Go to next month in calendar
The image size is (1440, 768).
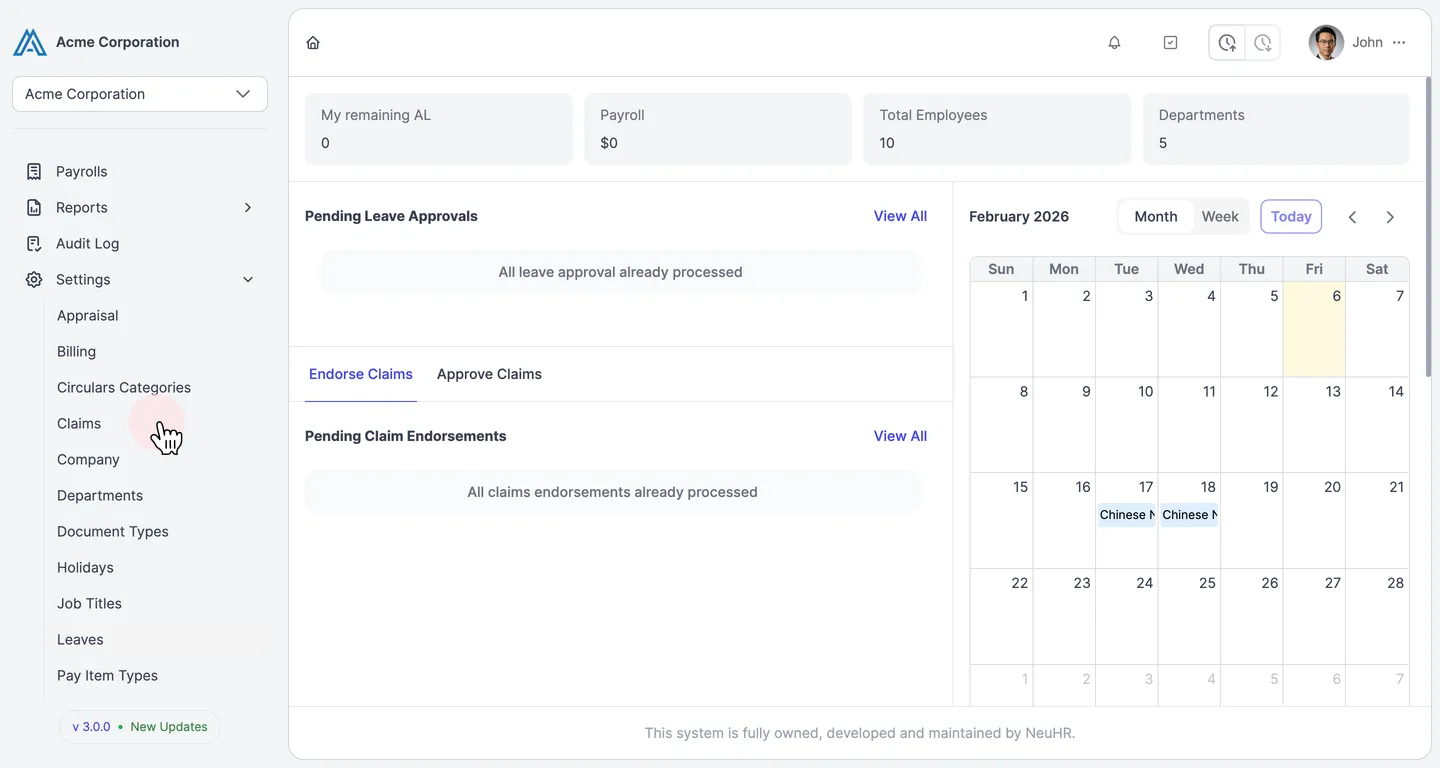pyautogui.click(x=1390, y=217)
